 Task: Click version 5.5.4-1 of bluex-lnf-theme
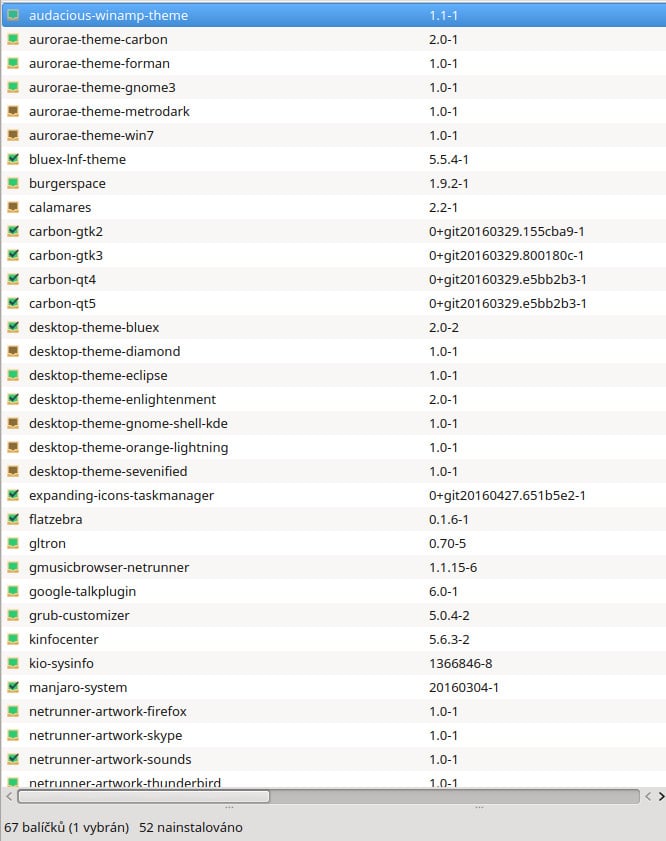(x=449, y=159)
